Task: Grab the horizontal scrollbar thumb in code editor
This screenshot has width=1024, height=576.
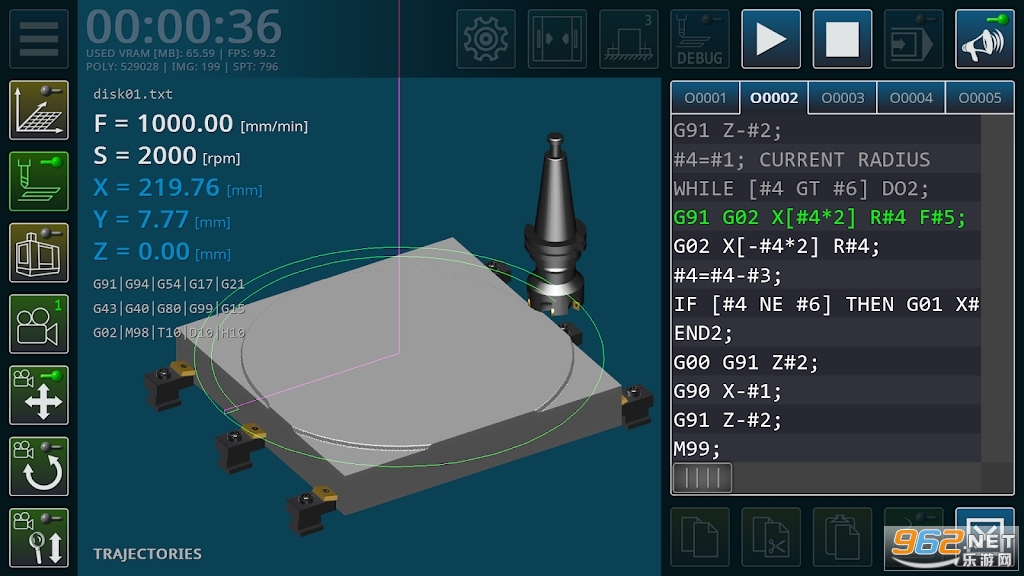Action: point(702,477)
